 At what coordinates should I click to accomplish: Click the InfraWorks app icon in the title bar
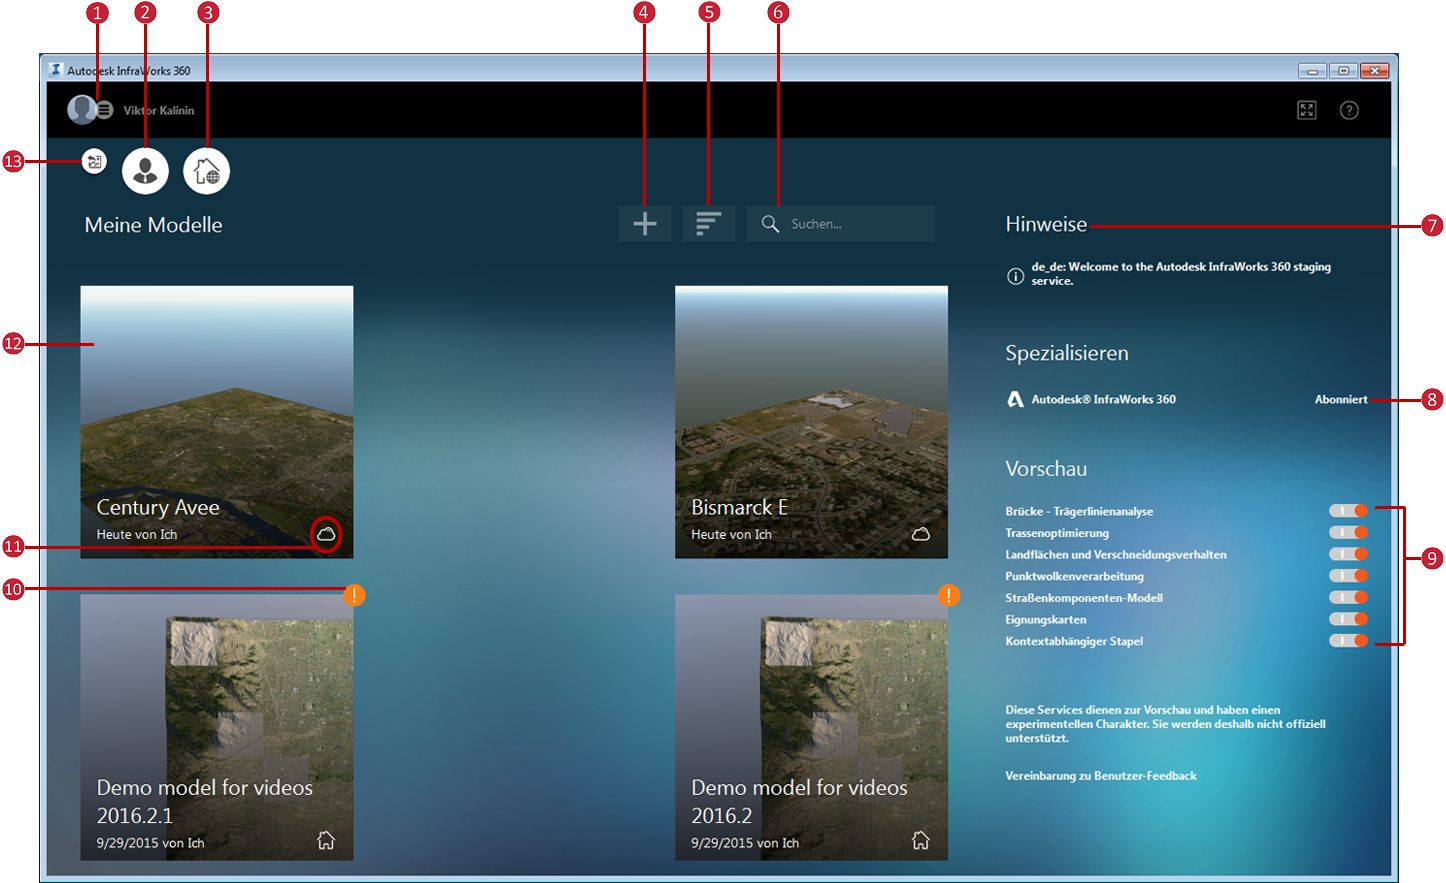tap(56, 70)
